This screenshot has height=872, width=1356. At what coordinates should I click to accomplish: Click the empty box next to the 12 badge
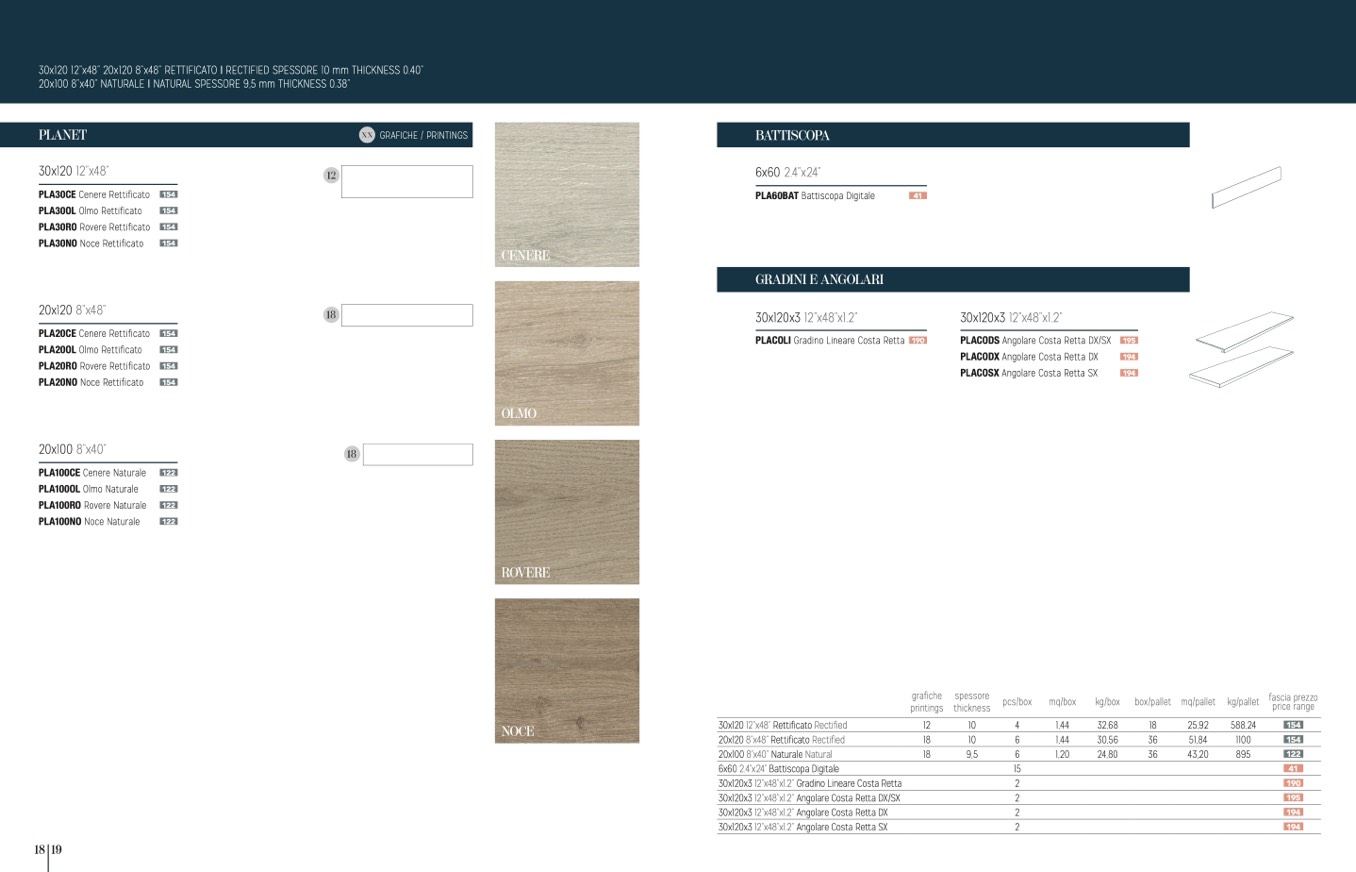(407, 182)
